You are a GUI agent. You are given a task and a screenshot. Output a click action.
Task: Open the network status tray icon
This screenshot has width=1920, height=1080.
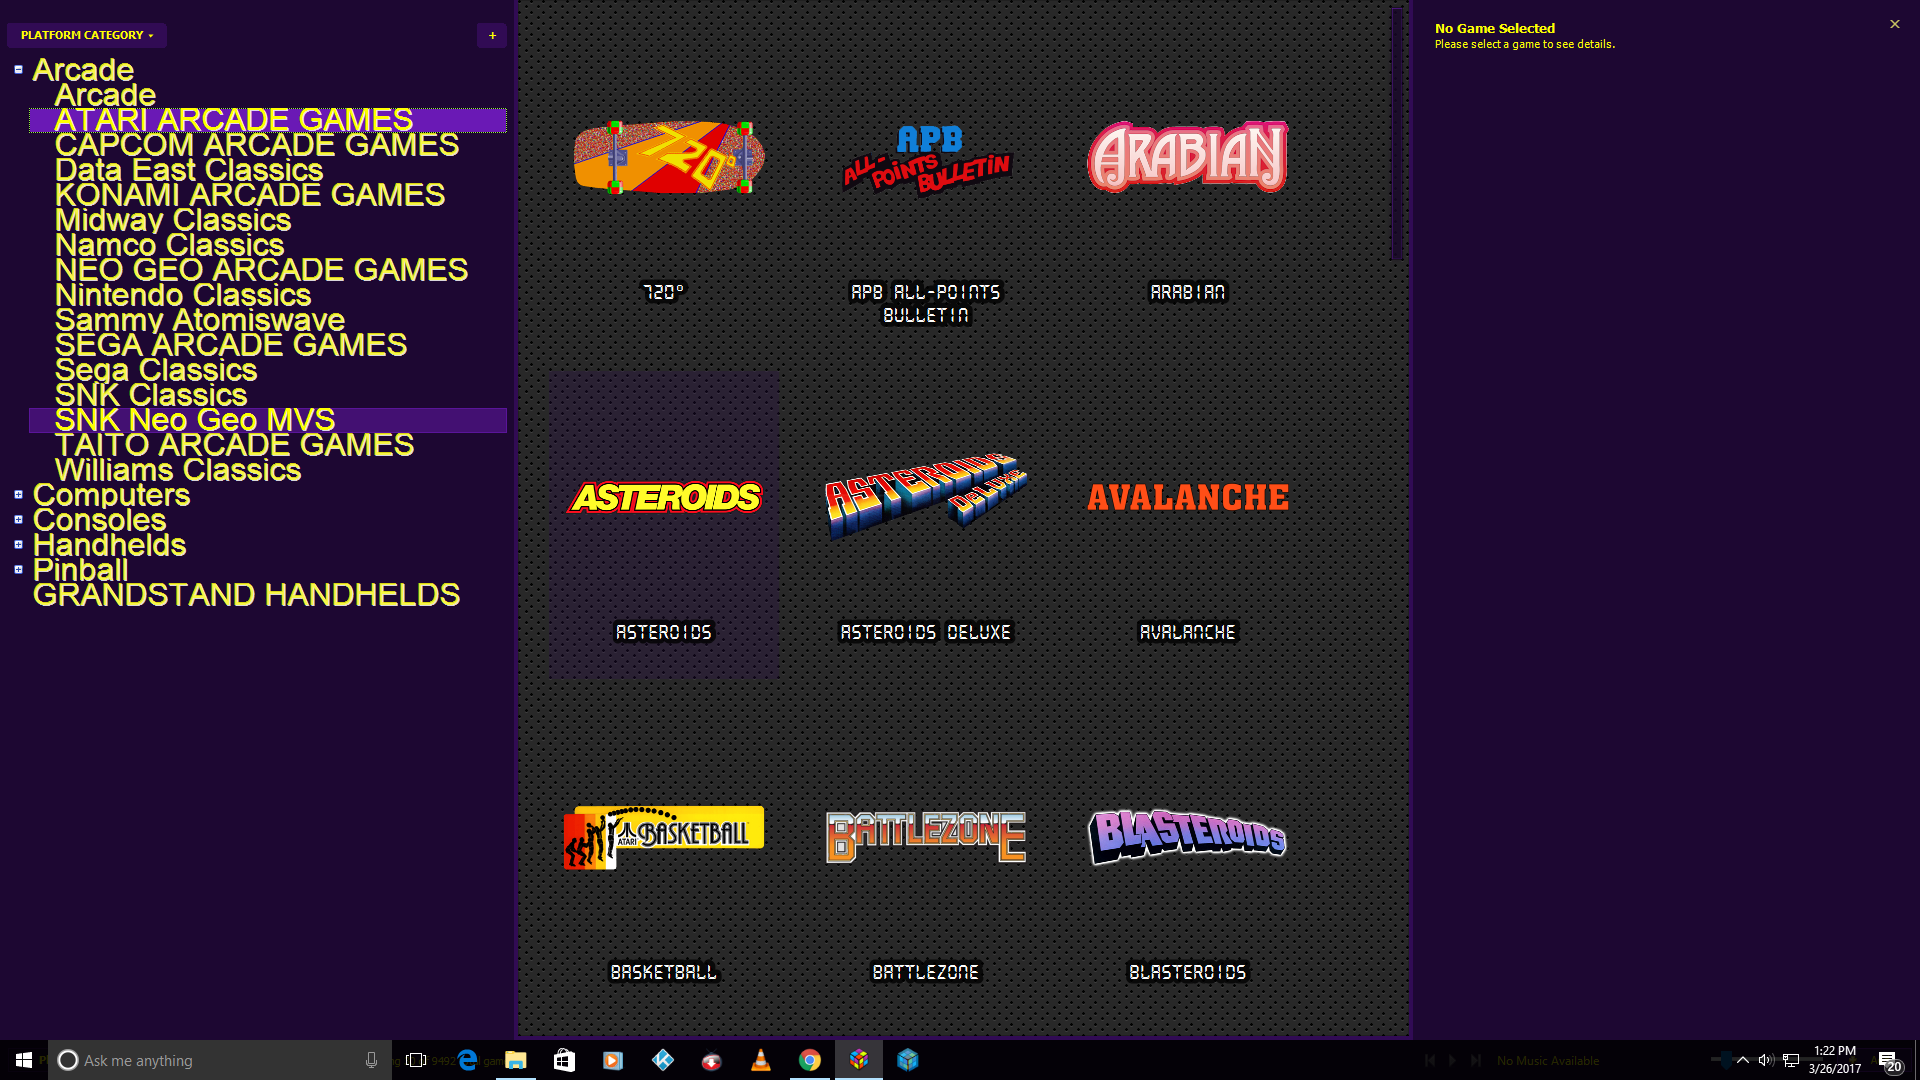(x=1791, y=1060)
